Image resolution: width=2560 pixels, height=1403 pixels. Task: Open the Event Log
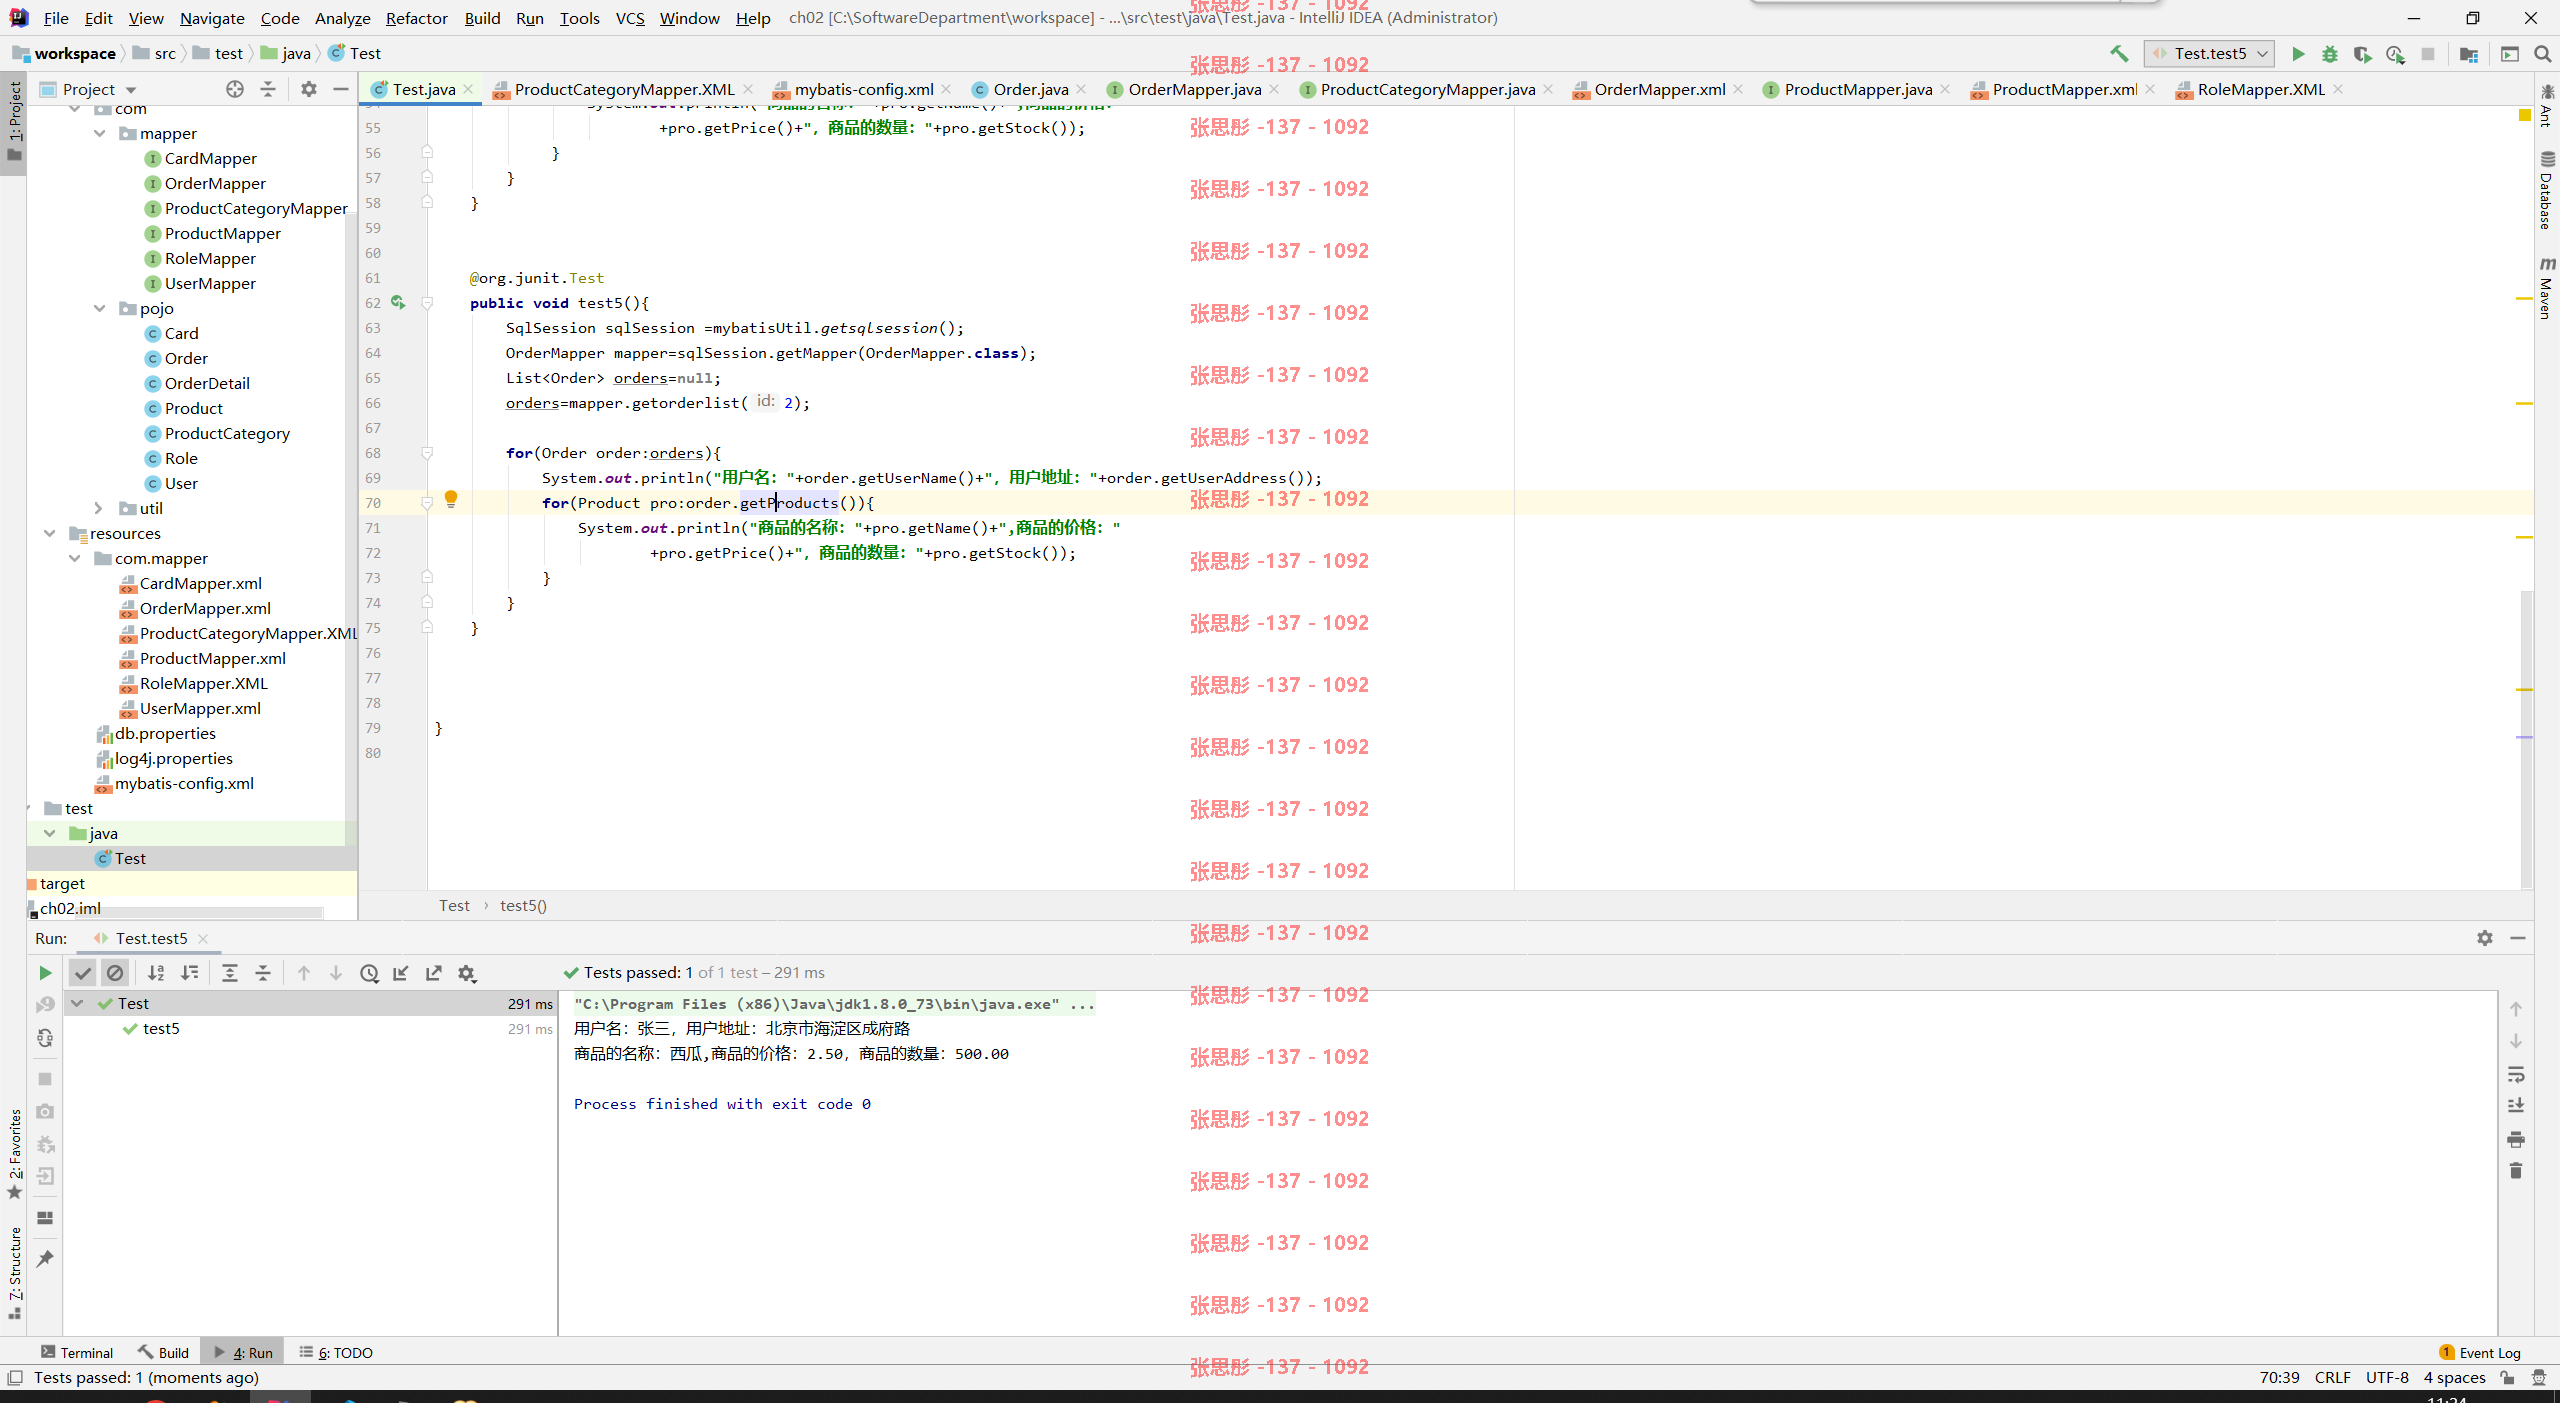point(2480,1352)
